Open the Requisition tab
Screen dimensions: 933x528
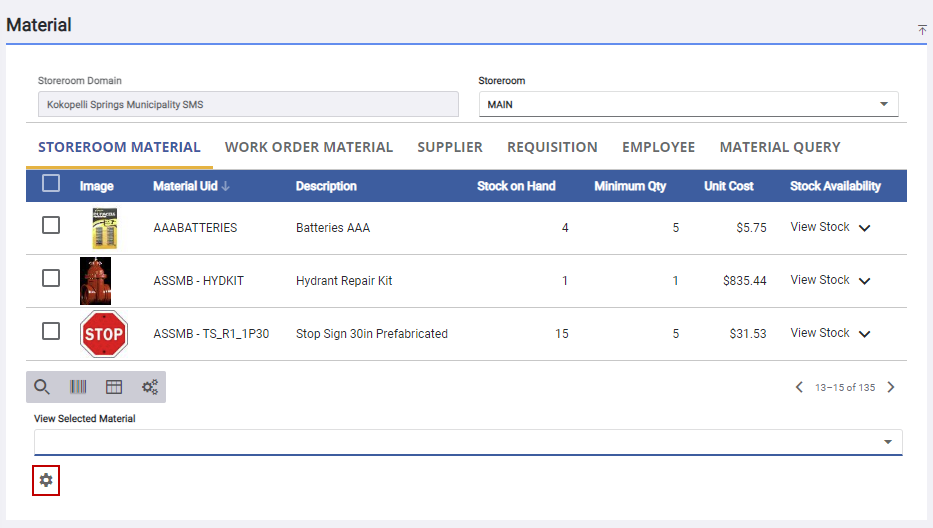[552, 147]
